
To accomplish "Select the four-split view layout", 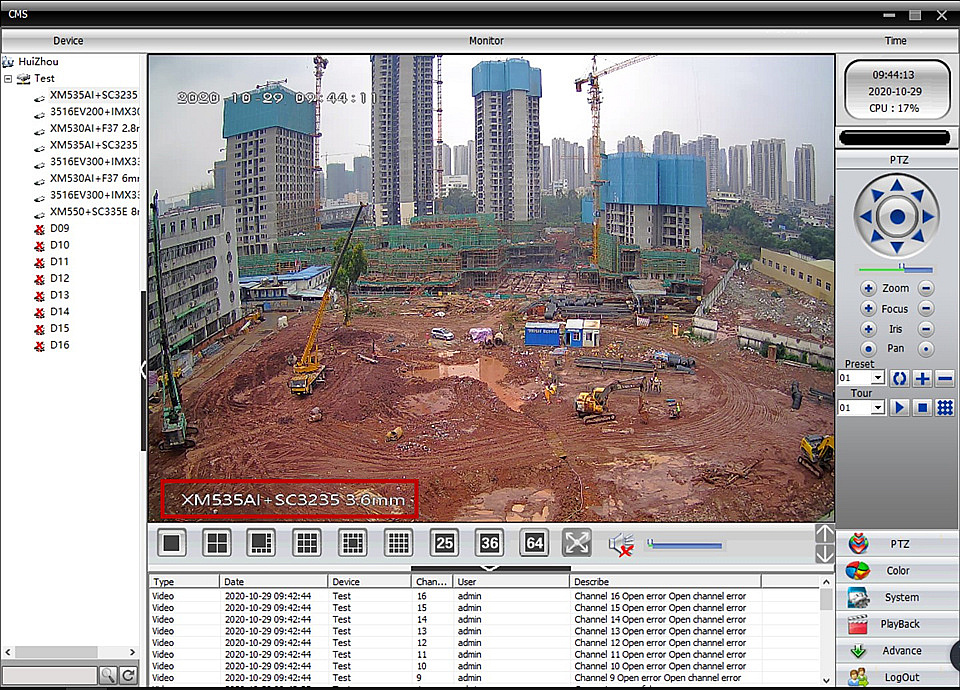I will click(x=217, y=543).
